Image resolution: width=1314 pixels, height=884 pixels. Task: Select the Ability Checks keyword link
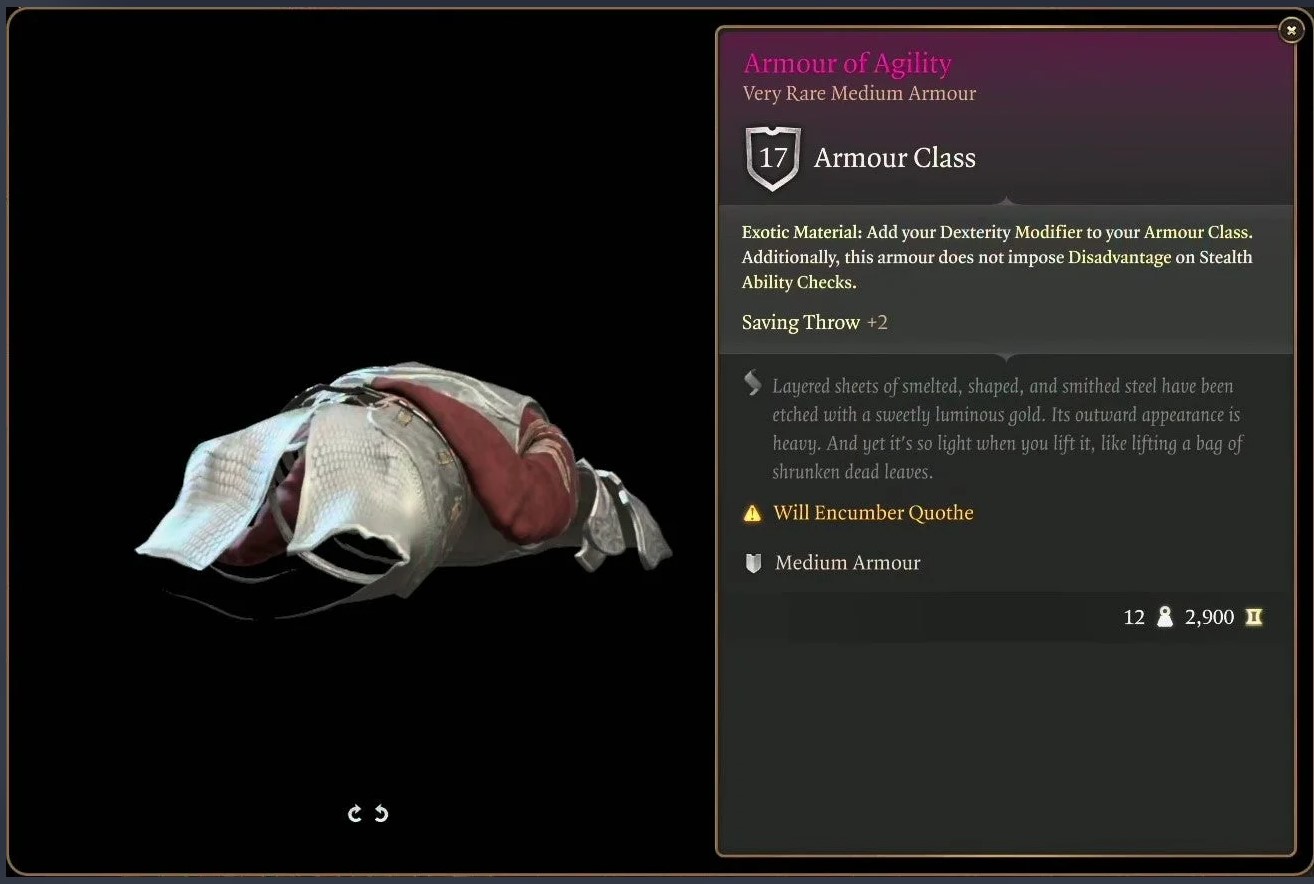point(798,282)
